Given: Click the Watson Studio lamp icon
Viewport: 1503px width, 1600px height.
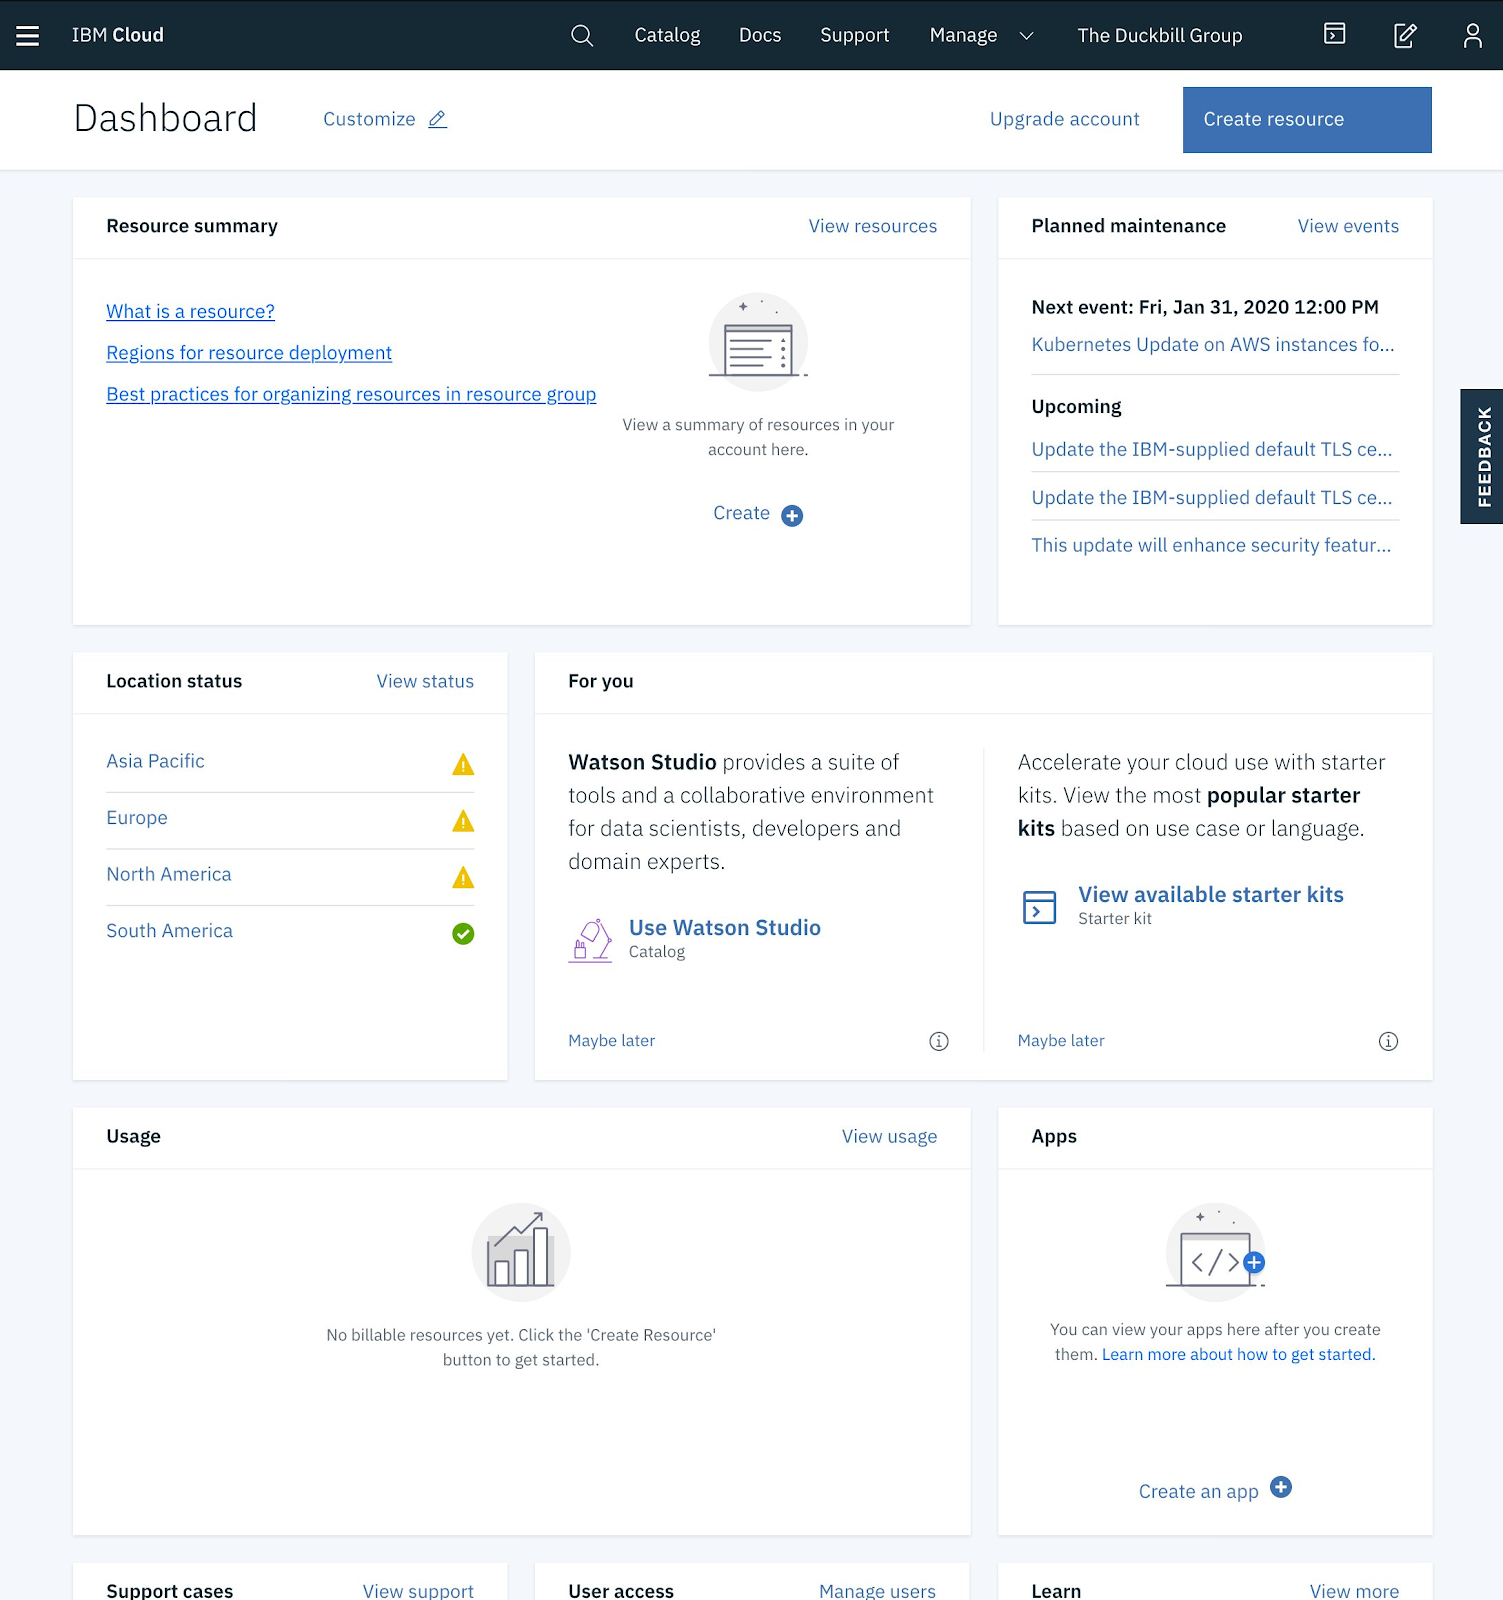Looking at the screenshot, I should 590,940.
